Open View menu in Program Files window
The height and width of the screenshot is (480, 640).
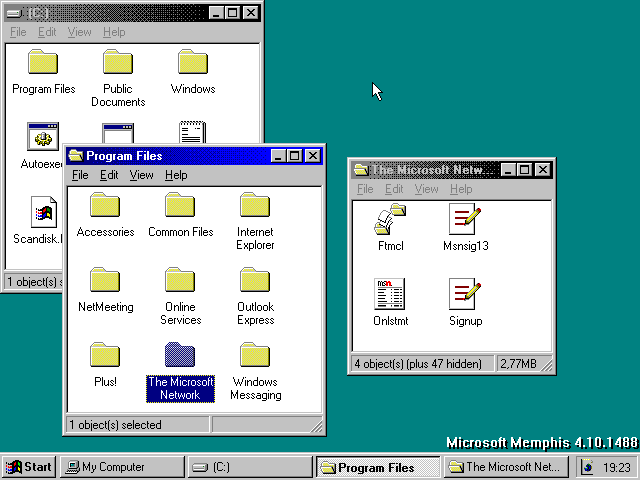[141, 175]
